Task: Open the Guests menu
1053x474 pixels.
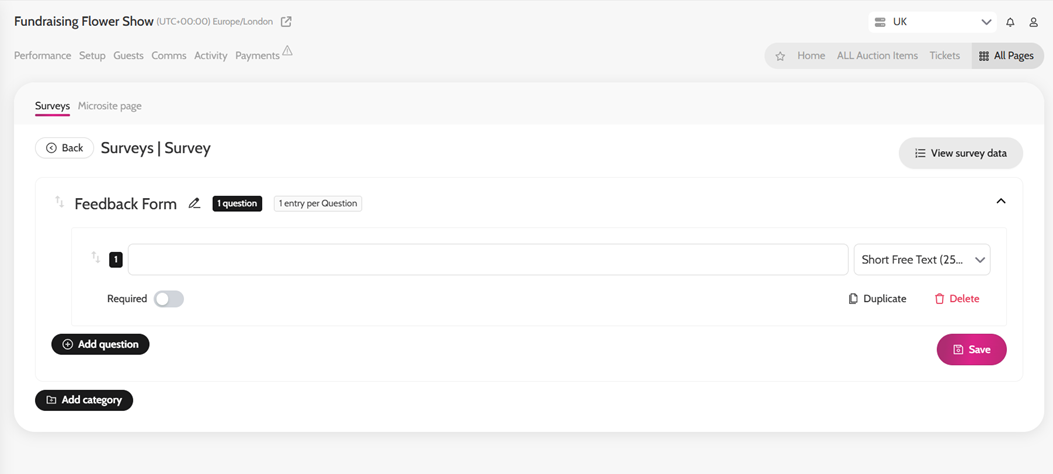Action: [x=128, y=56]
